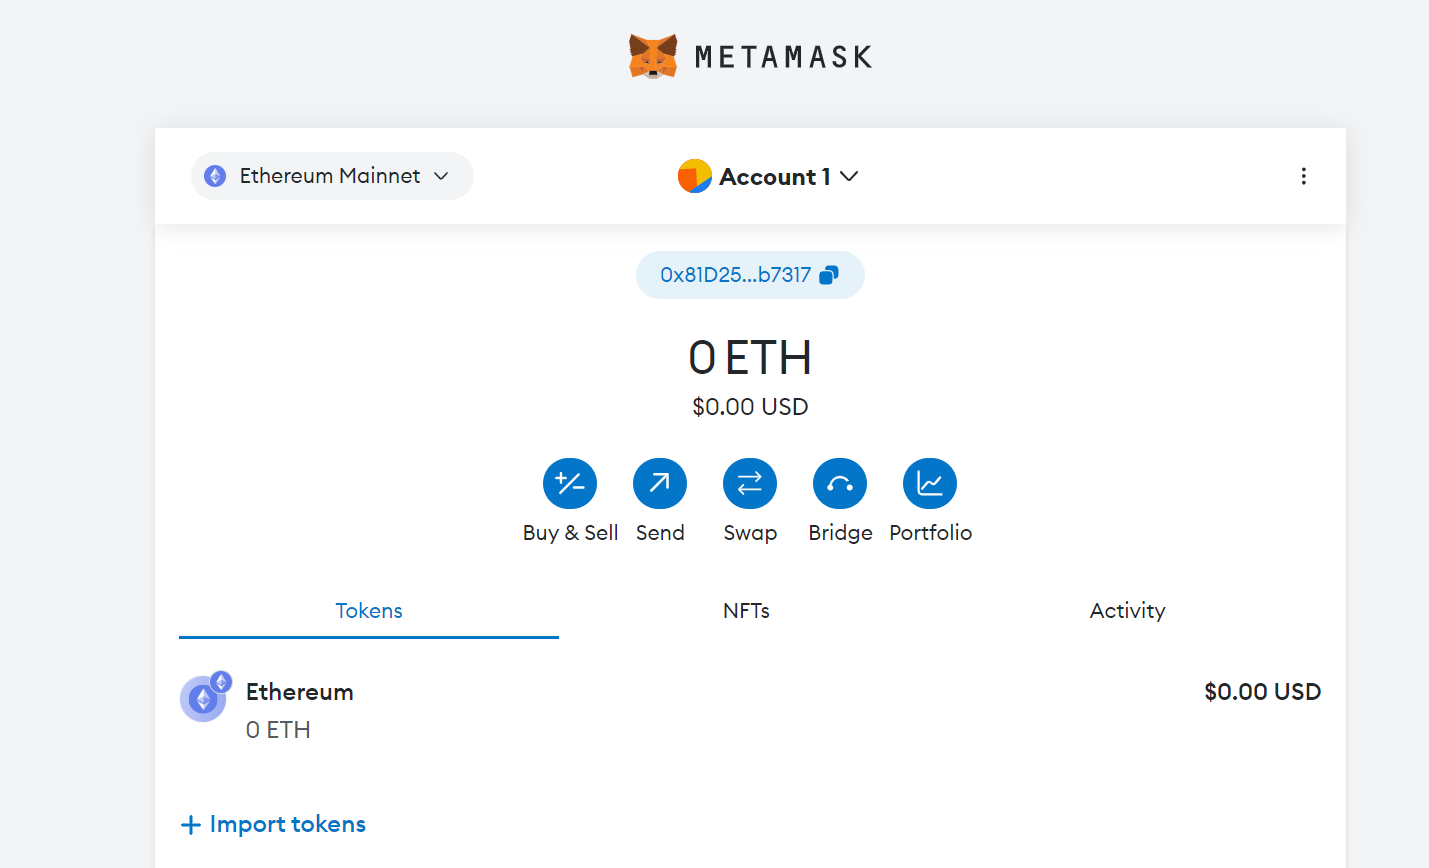Click the MetaMask fox logo
The height and width of the screenshot is (868, 1429).
pos(653,56)
